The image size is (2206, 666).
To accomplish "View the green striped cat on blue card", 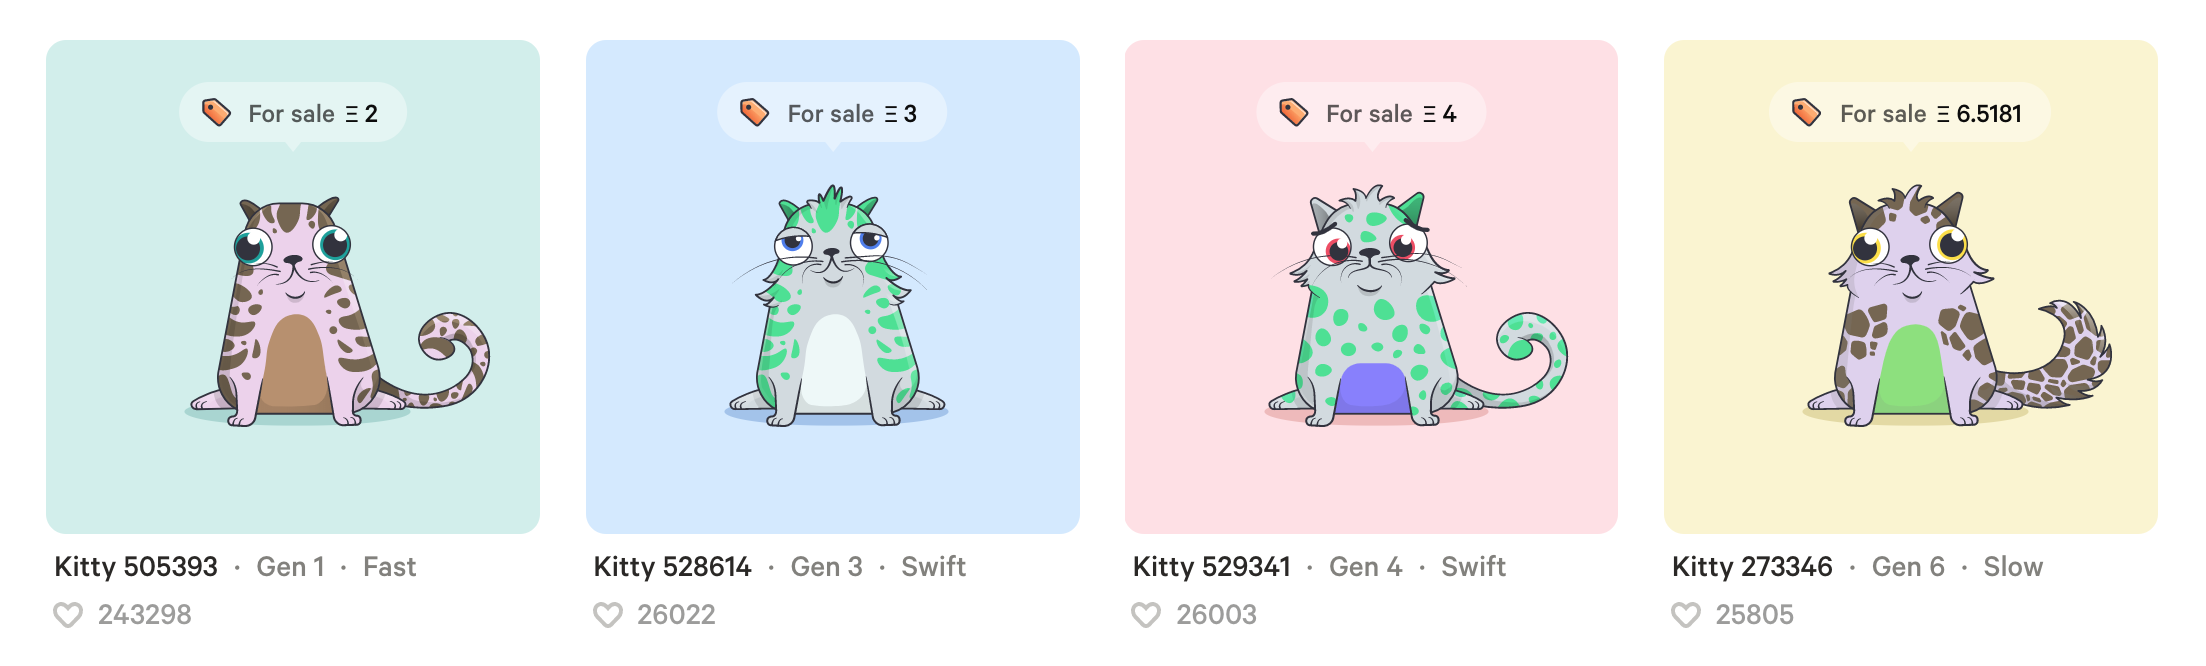I will [x=835, y=306].
